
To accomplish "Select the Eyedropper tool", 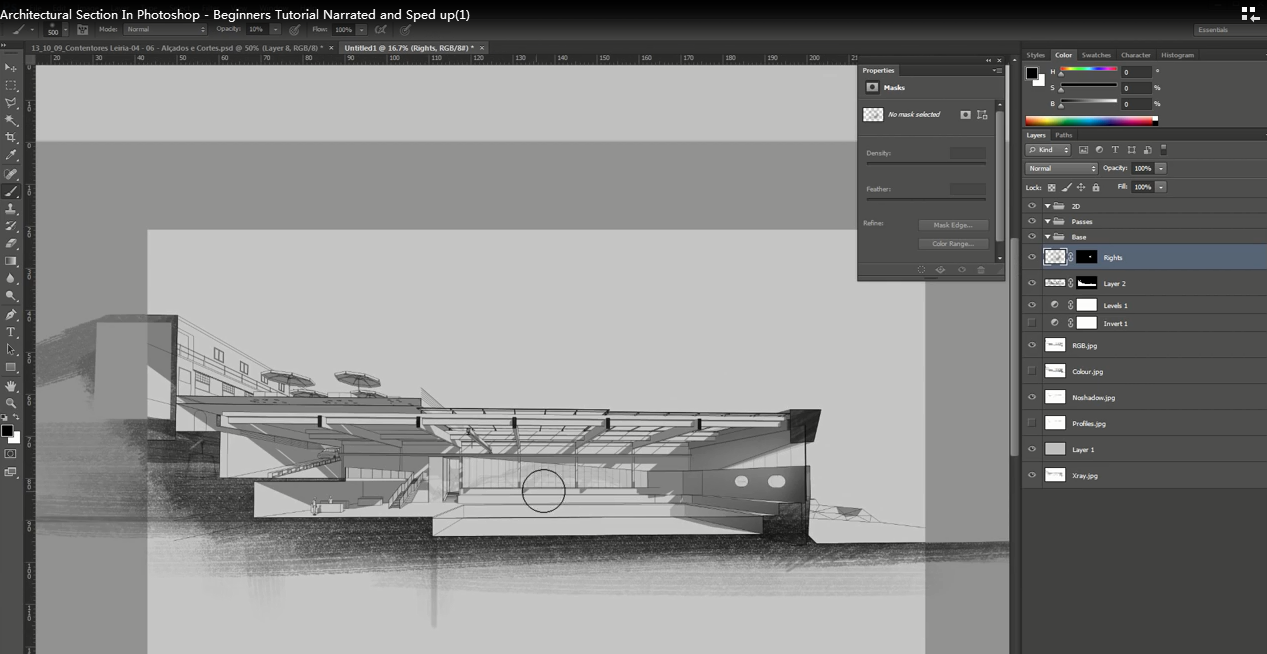I will pos(11,156).
